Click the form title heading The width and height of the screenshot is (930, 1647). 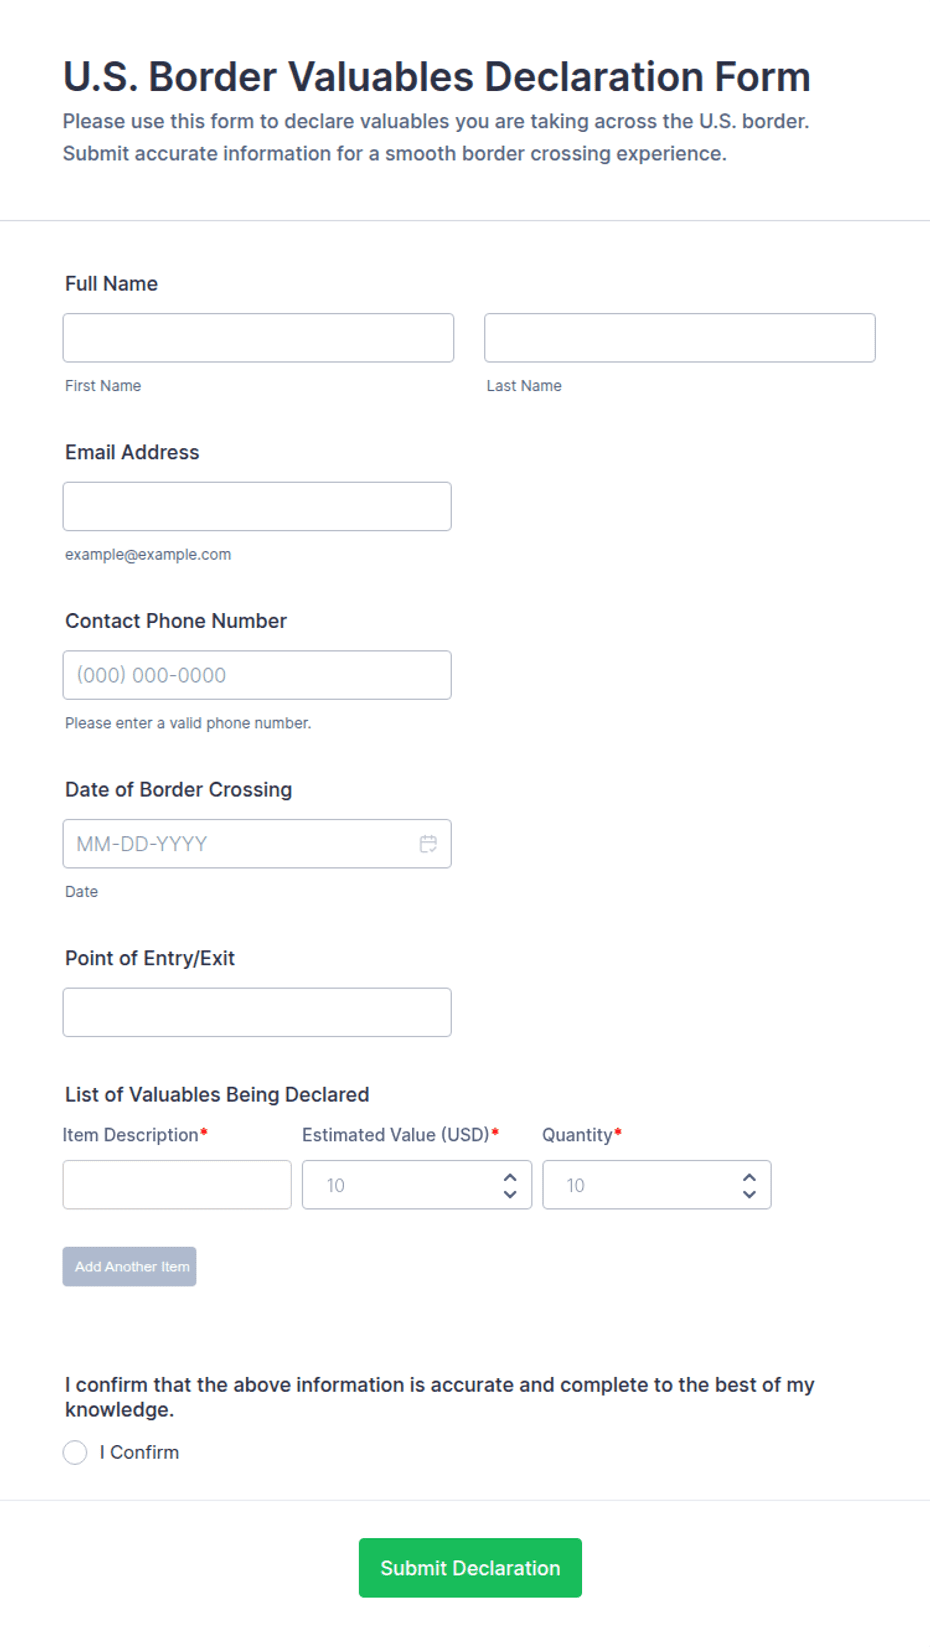(437, 77)
